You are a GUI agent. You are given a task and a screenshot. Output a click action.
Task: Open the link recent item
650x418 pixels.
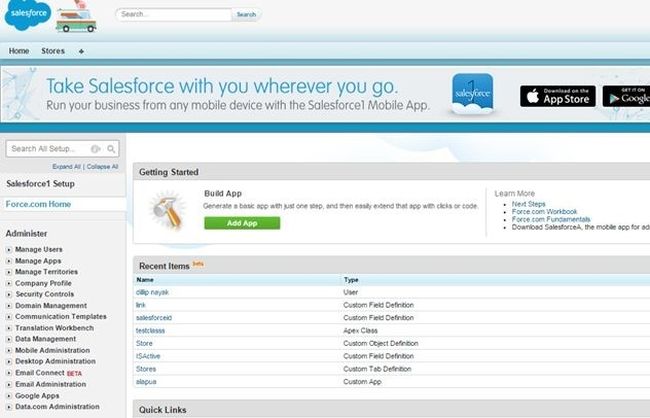coord(141,305)
